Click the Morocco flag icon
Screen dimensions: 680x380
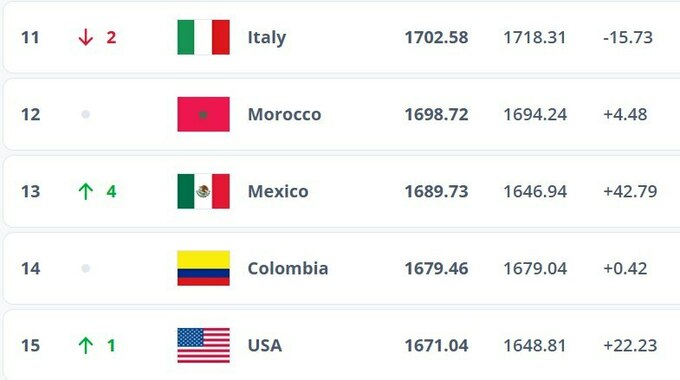point(203,114)
